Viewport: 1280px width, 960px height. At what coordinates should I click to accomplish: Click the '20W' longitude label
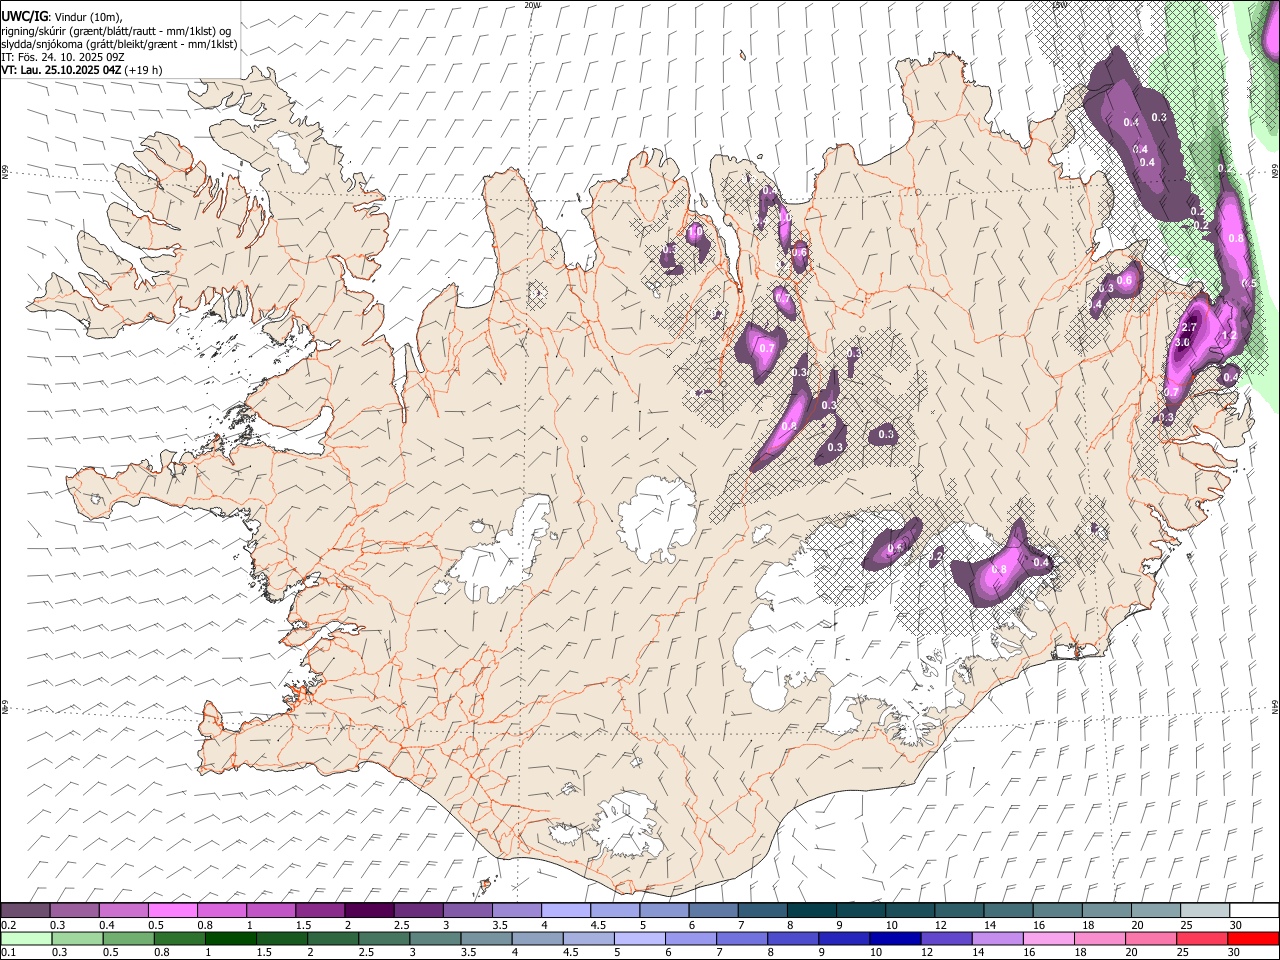531,5
